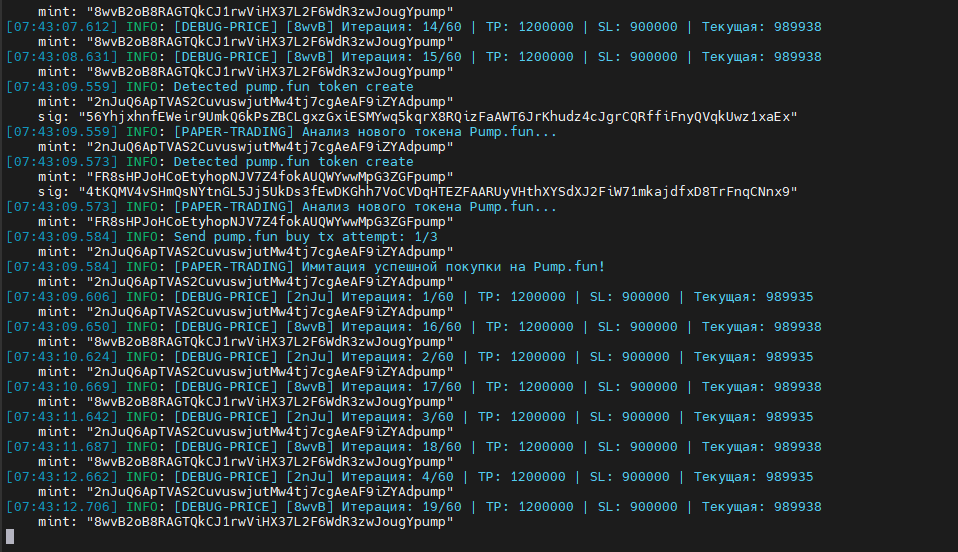Select the text 'Итерация: 19/60'
Image resolution: width=958 pixels, height=552 pixels.
click(x=401, y=506)
